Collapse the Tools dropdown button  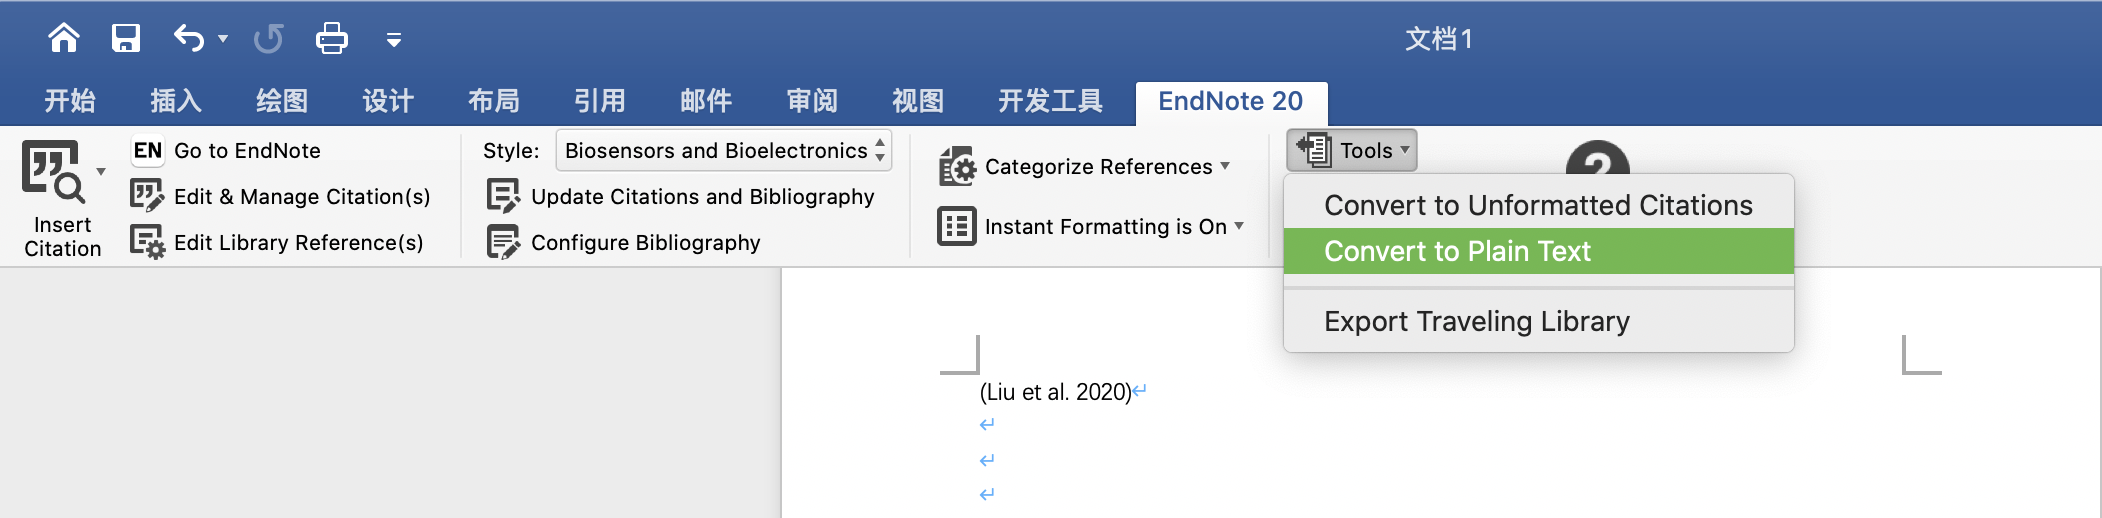click(x=1352, y=150)
